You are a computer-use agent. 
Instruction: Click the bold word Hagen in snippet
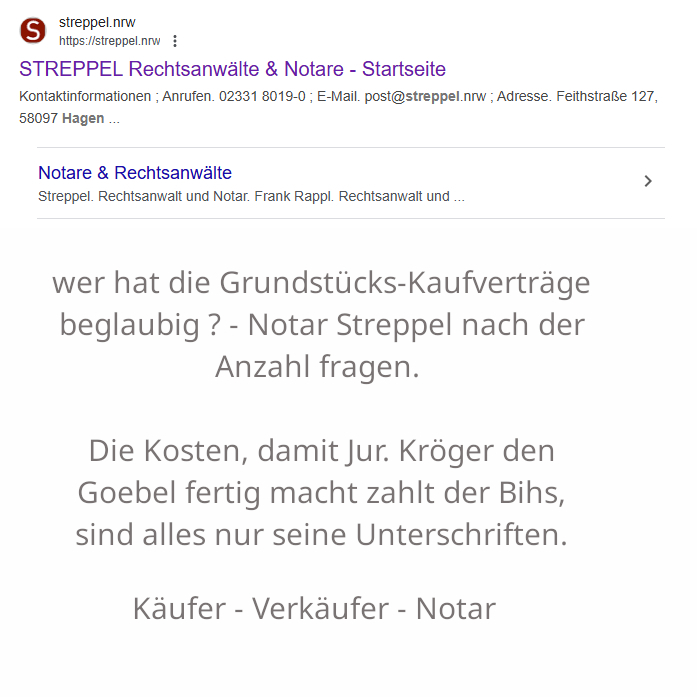coord(83,119)
